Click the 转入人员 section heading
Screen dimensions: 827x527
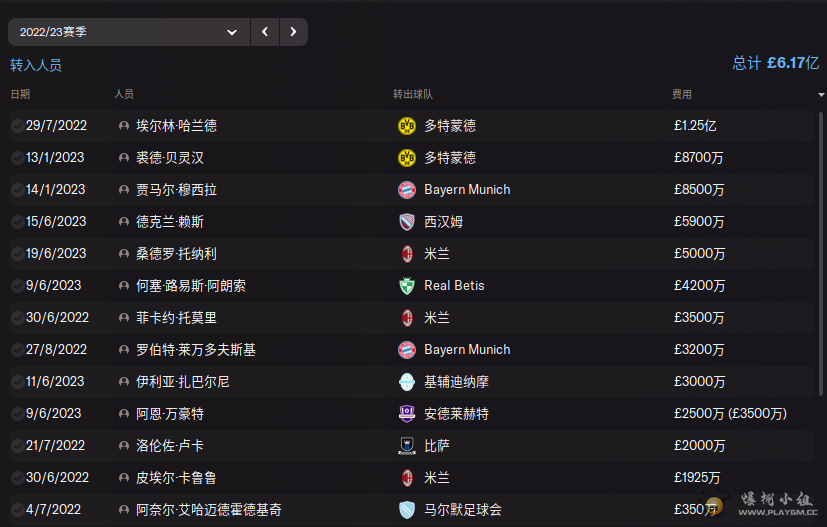36,65
